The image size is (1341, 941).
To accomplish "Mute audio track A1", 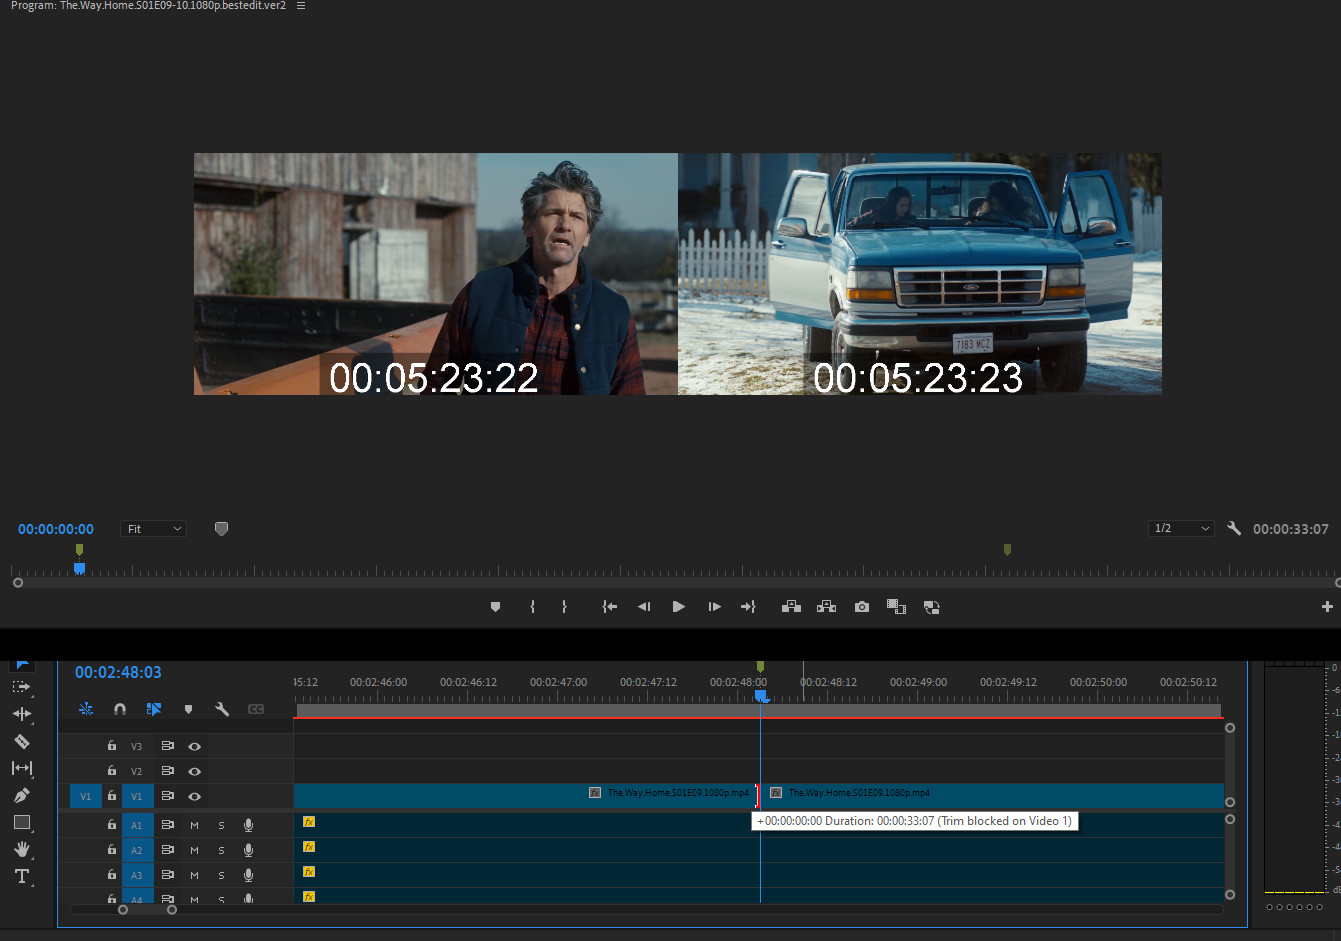I will [x=194, y=825].
